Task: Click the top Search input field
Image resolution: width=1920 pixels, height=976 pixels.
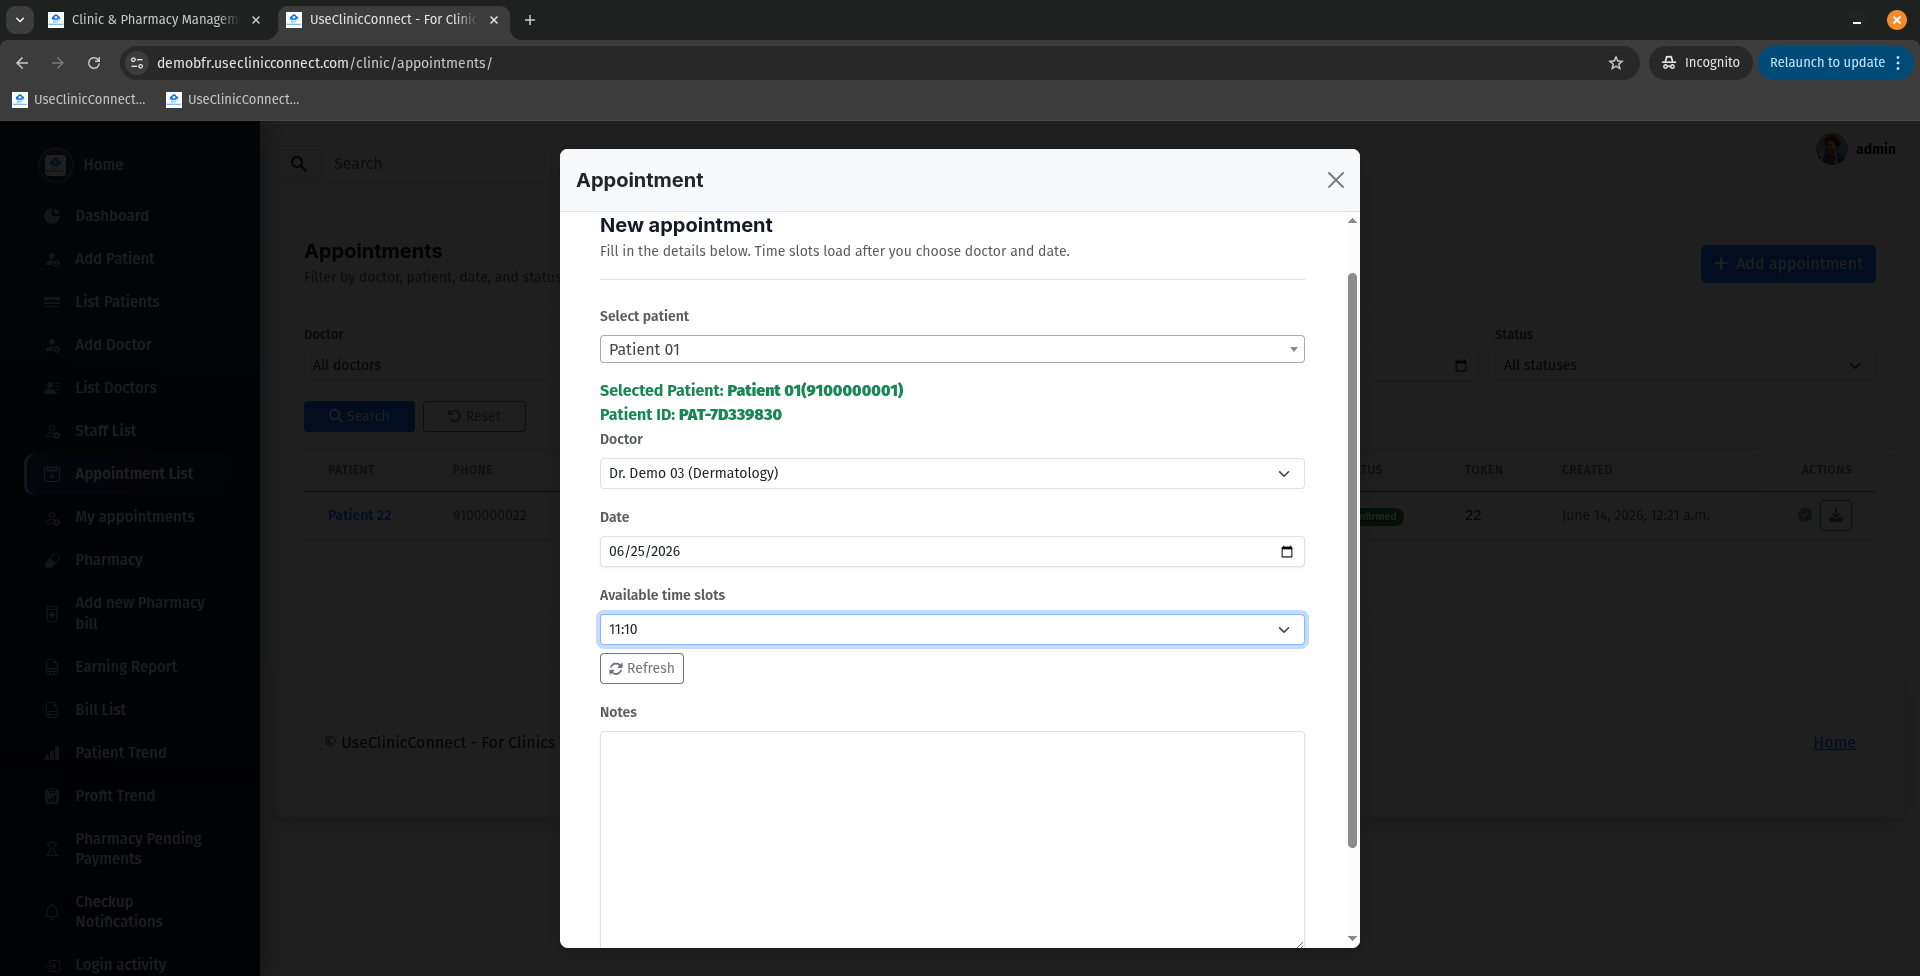Action: pos(436,164)
